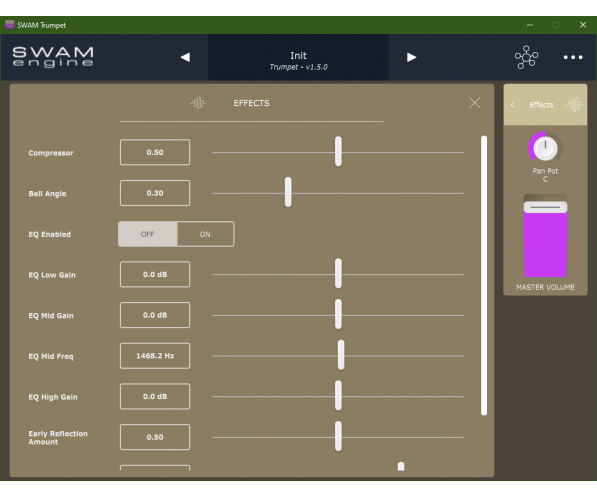Click the EQ High Gain slider handle

(x=338, y=396)
